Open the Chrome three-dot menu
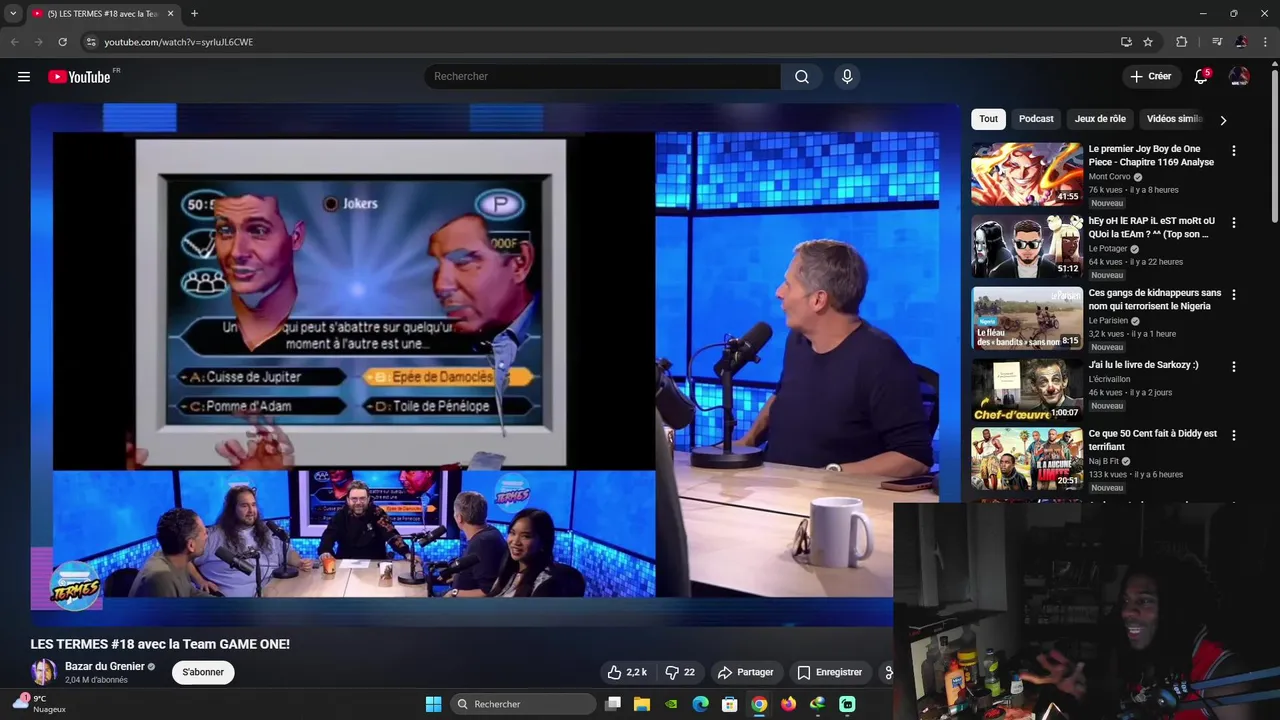Image resolution: width=1280 pixels, height=720 pixels. click(x=1265, y=42)
